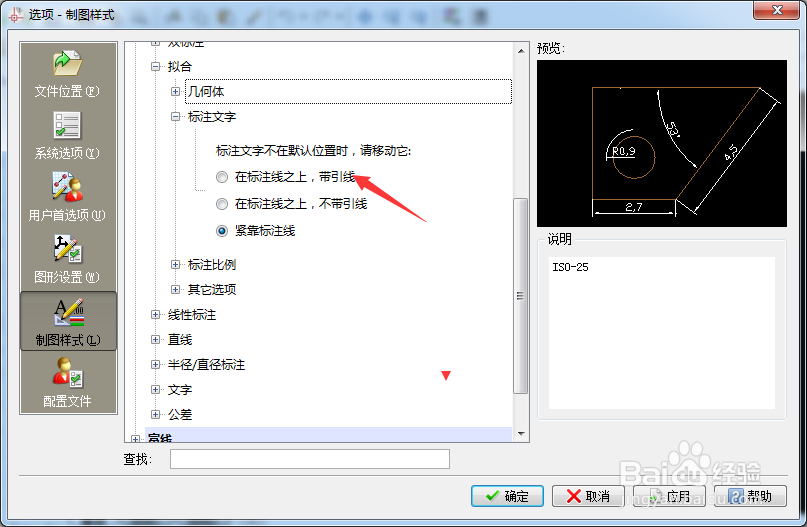The width and height of the screenshot is (807, 527).
Task: Expand the 其它选项 node
Action: pos(176,289)
